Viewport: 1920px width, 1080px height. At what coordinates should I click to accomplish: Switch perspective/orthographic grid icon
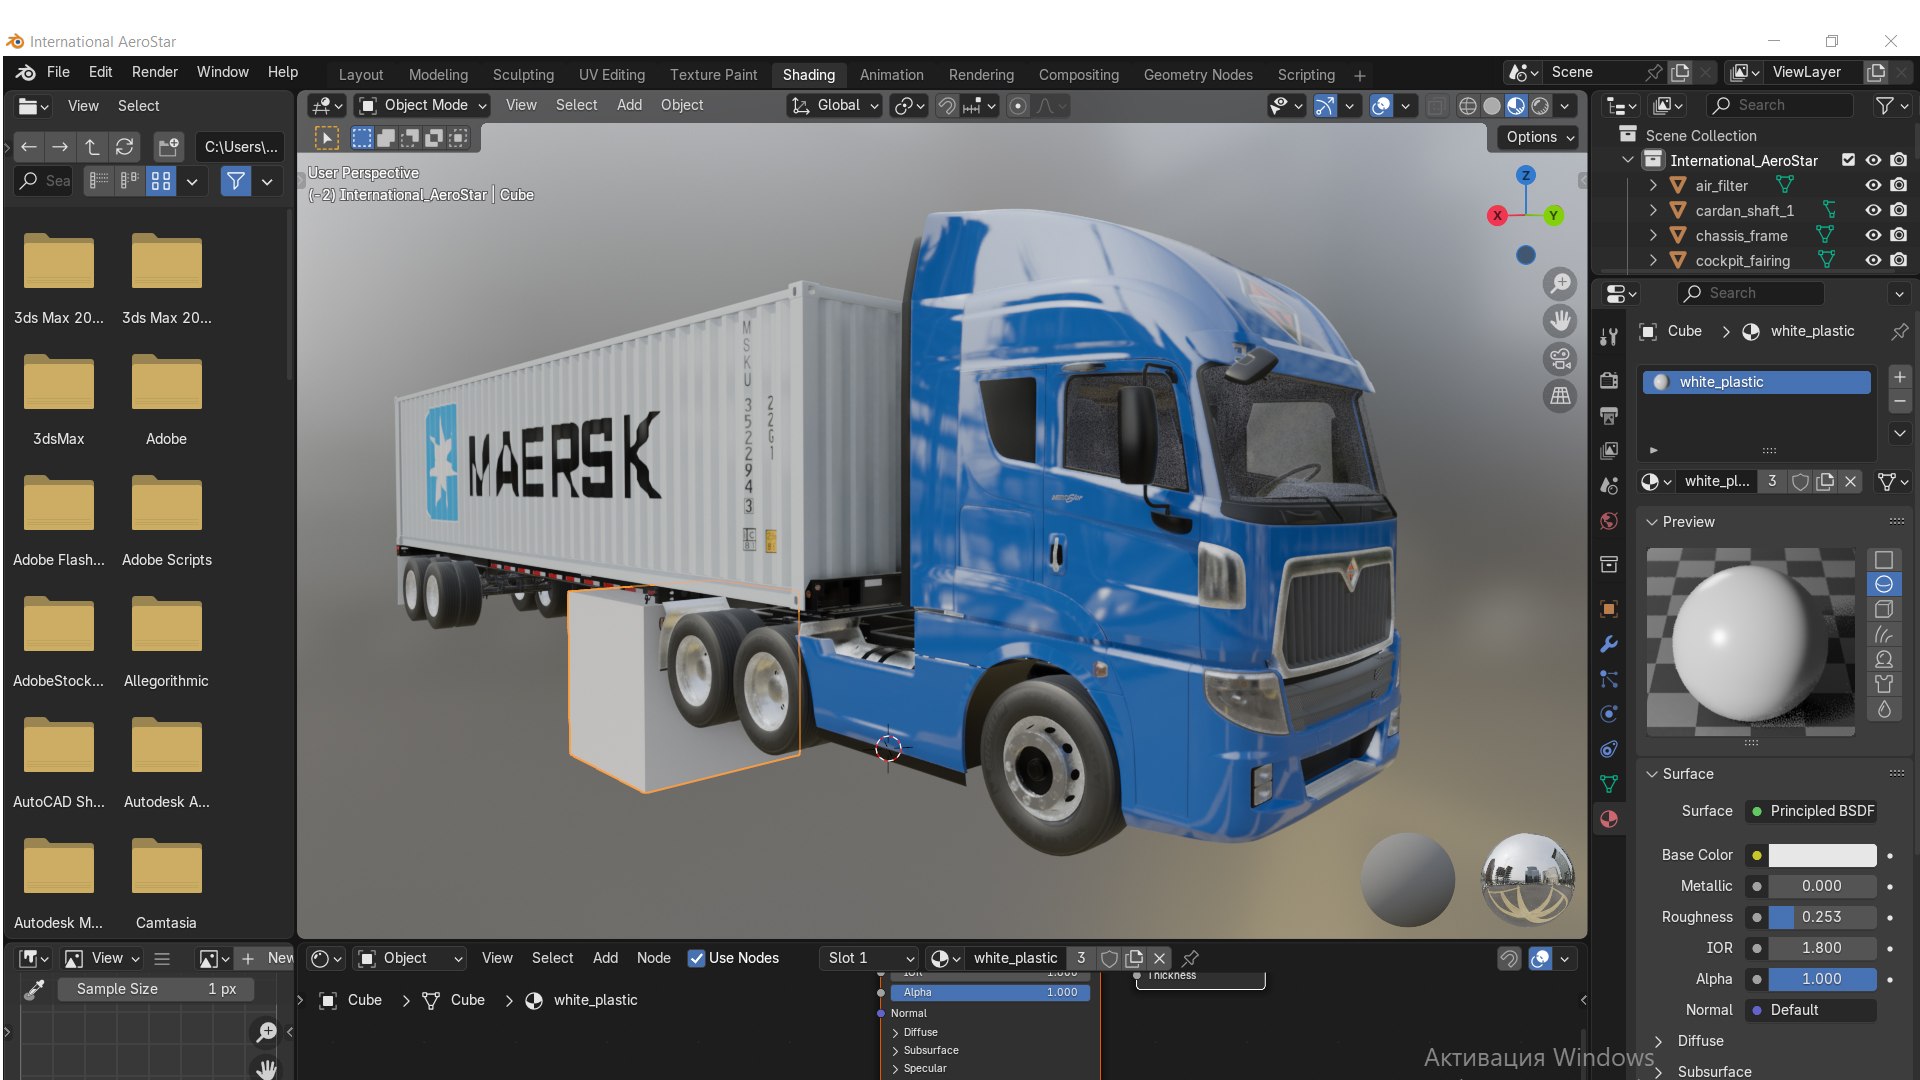pyautogui.click(x=1560, y=396)
